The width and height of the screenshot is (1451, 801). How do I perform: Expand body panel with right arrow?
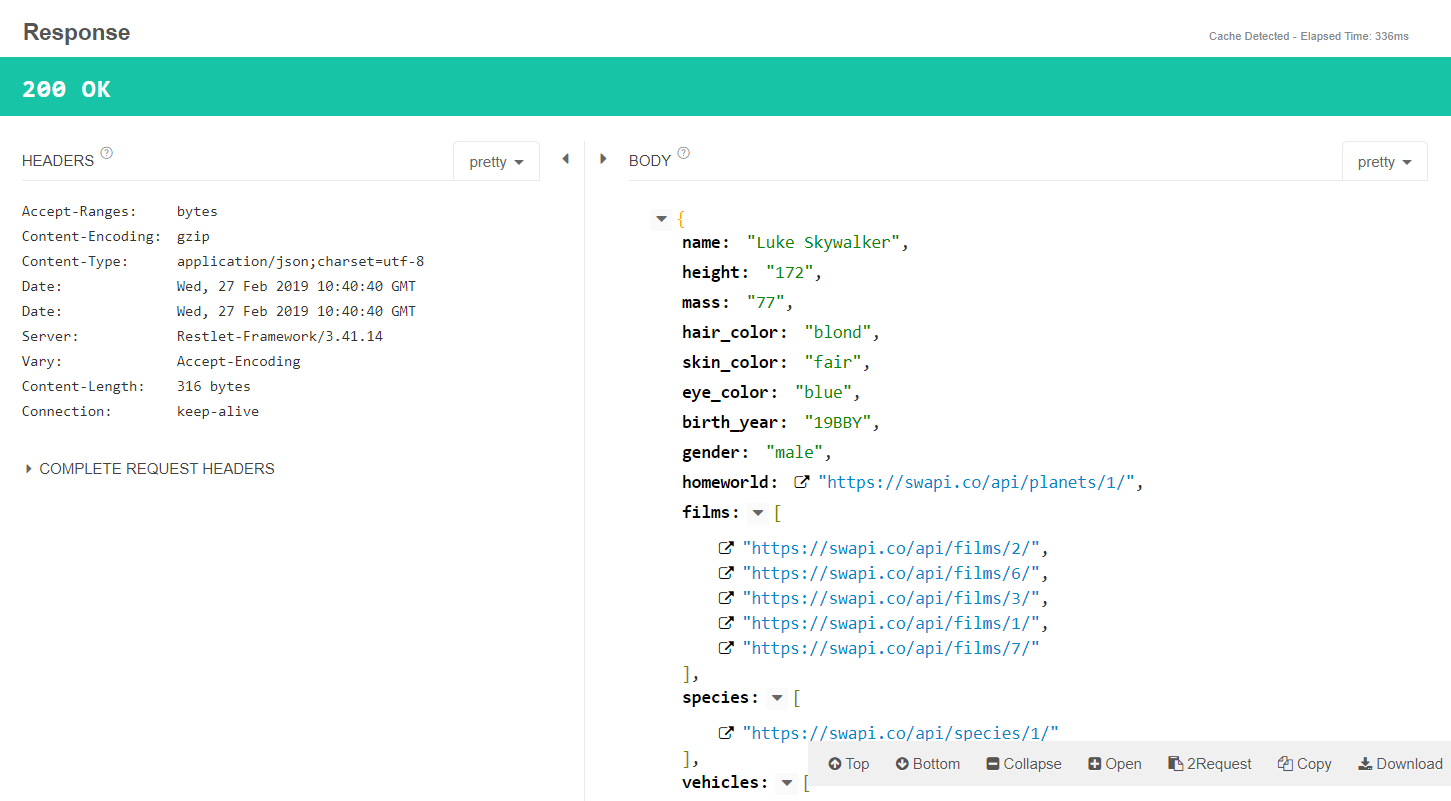pos(603,159)
